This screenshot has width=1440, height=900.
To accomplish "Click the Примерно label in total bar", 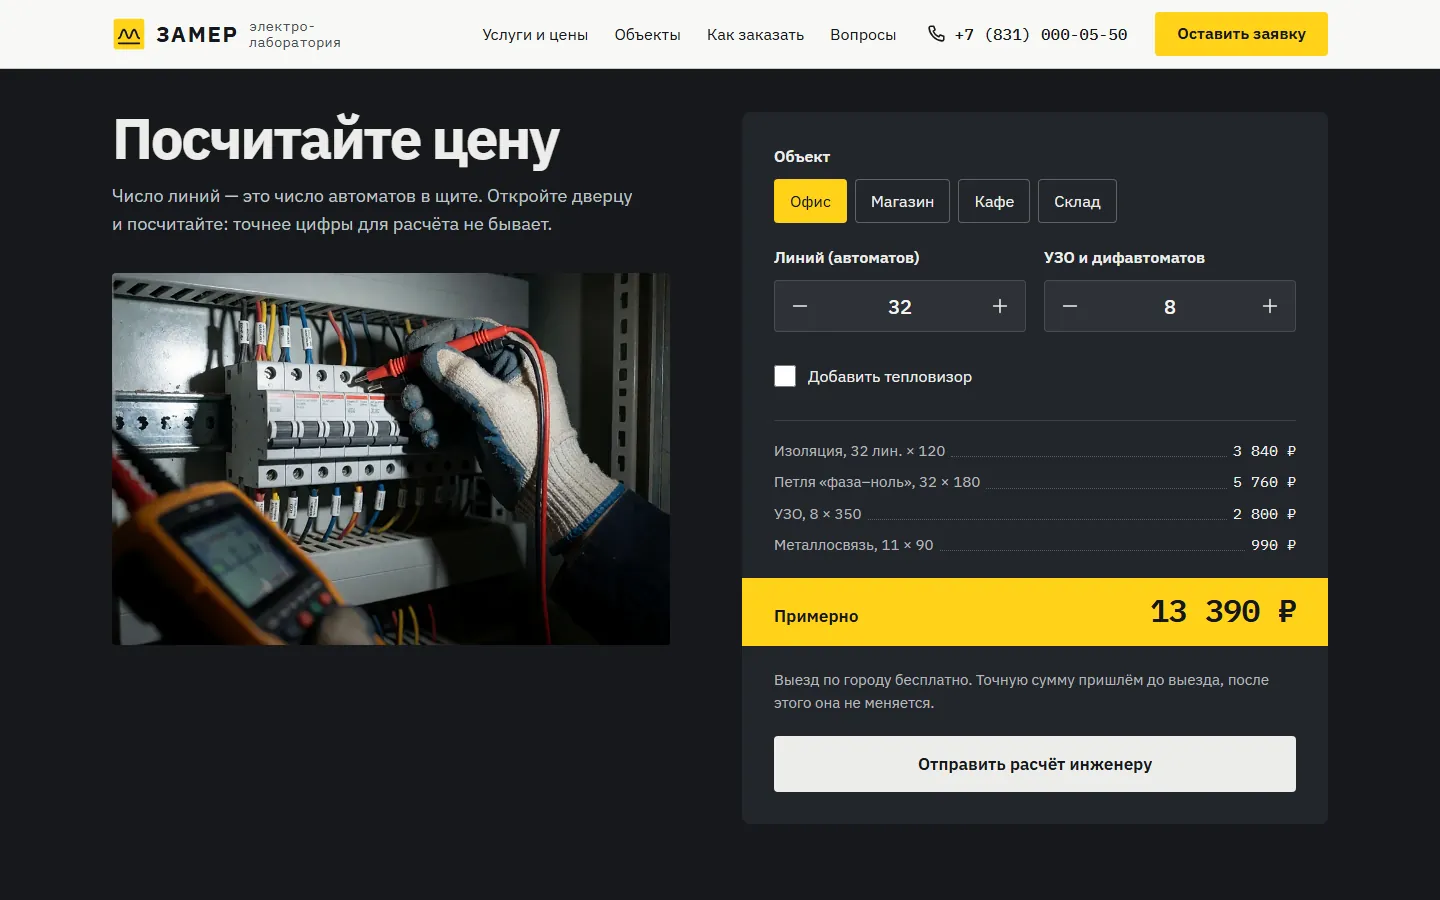I will point(816,616).
